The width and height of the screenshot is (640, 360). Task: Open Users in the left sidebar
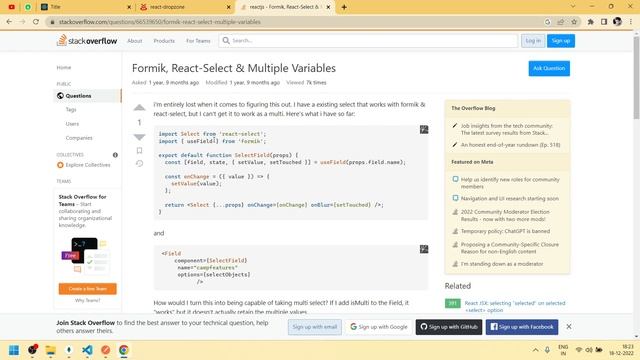click(72, 124)
